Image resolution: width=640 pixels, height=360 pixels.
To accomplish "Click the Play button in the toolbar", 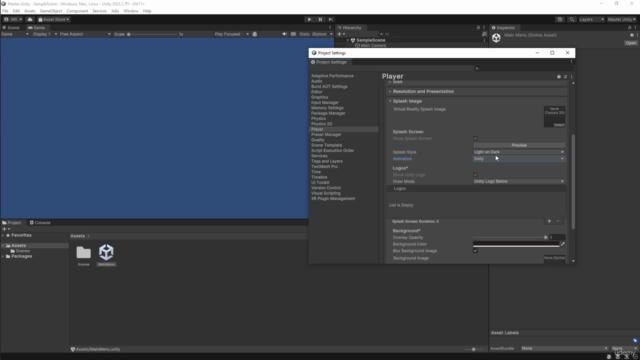I will [309, 19].
